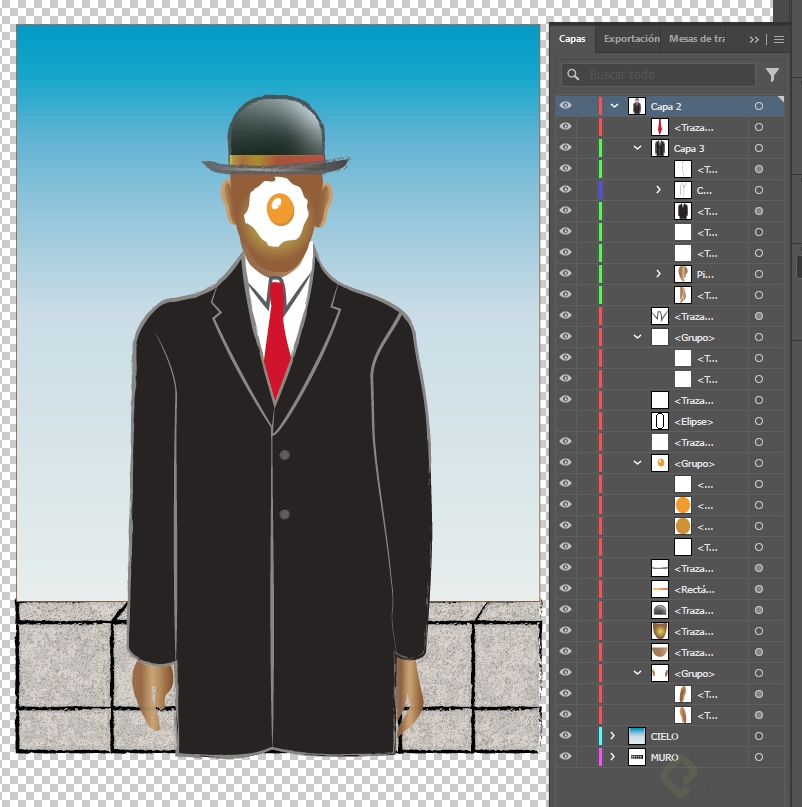Hide the red tie Traza path
802x807 pixels.
coord(566,127)
